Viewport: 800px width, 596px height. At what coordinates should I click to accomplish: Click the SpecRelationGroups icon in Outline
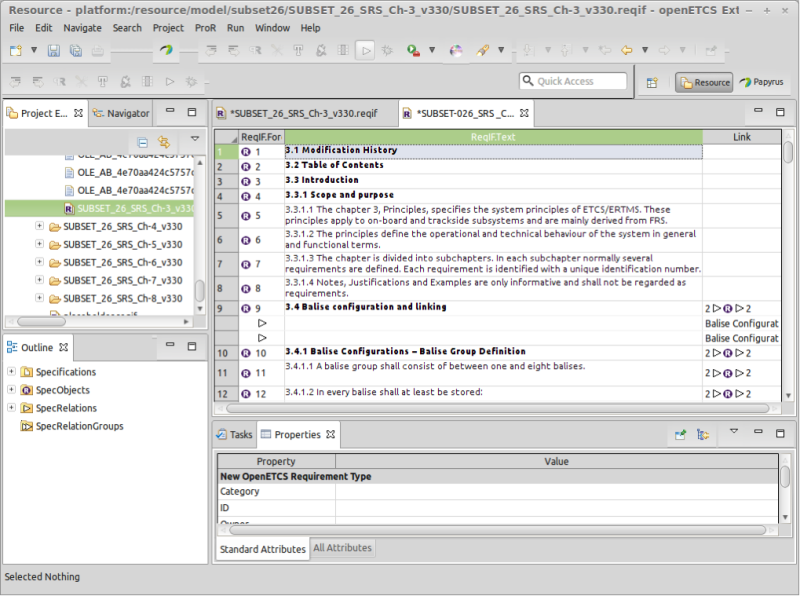(27, 426)
